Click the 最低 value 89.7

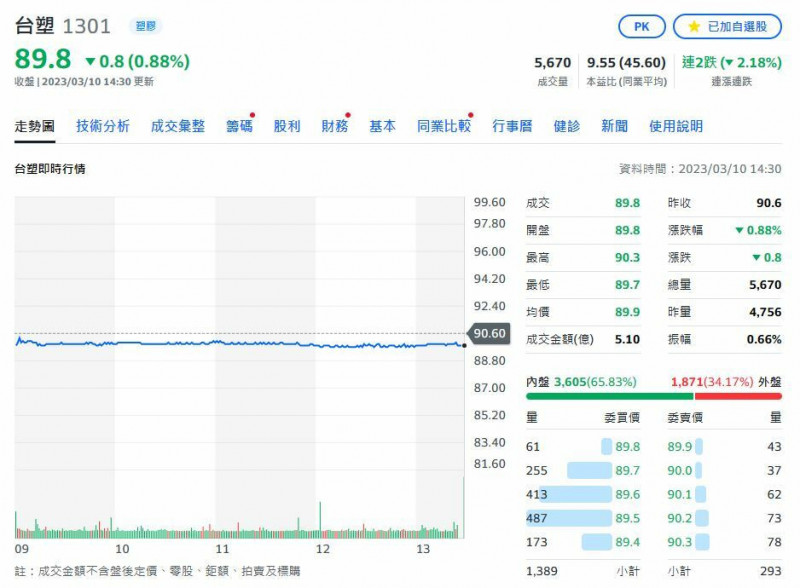[x=627, y=285]
